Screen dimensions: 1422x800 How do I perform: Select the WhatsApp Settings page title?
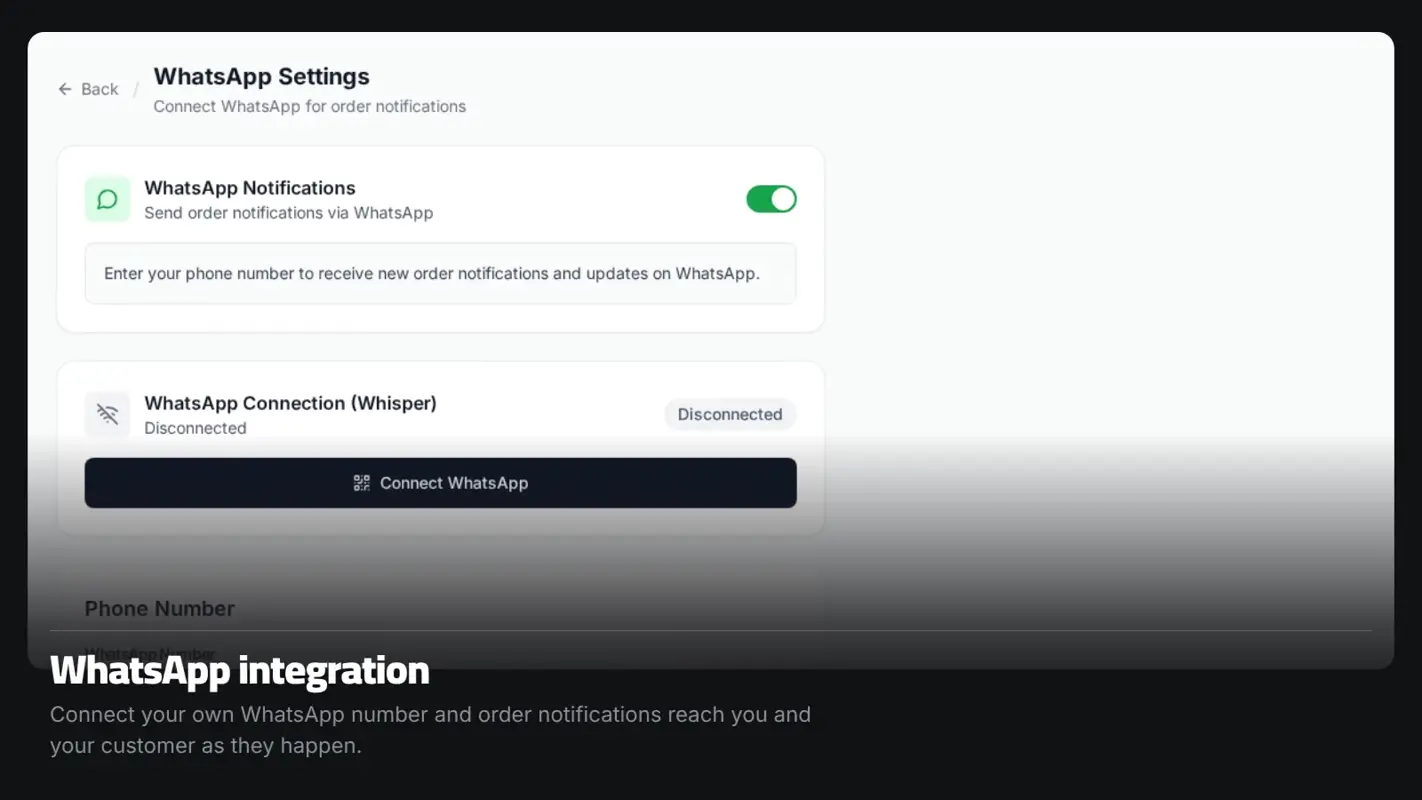coord(261,76)
